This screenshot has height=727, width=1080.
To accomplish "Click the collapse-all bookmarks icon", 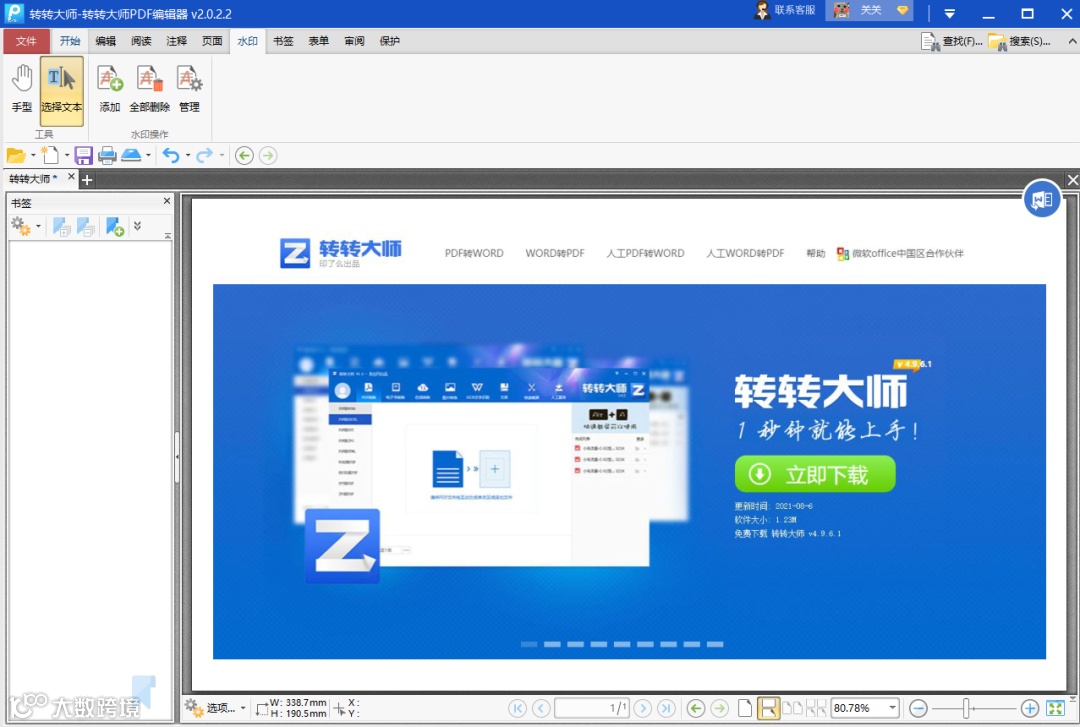I will [x=85, y=227].
